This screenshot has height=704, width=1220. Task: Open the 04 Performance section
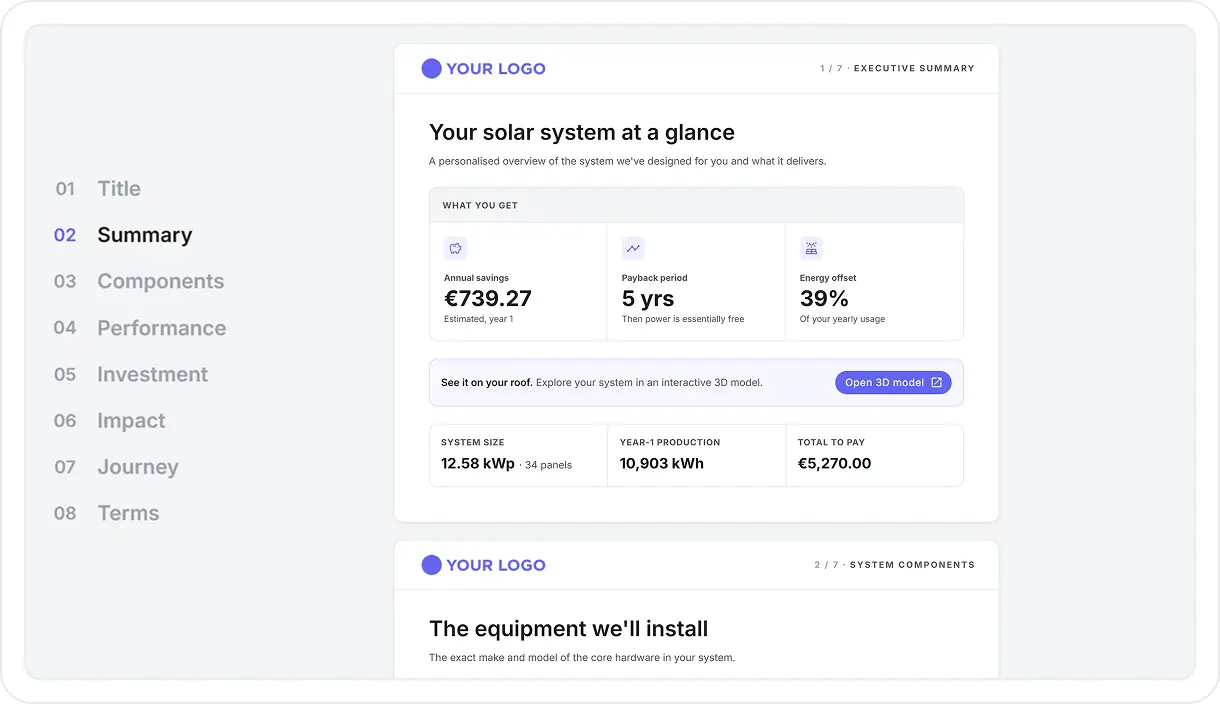tap(140, 328)
